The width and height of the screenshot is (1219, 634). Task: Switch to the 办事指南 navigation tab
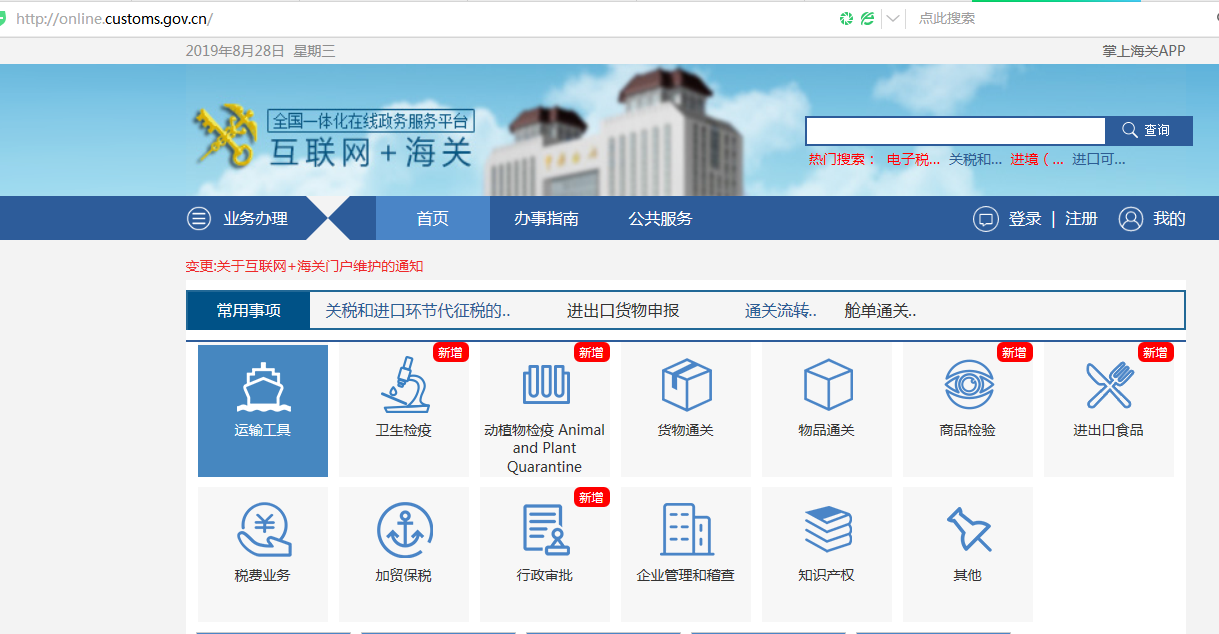point(546,219)
